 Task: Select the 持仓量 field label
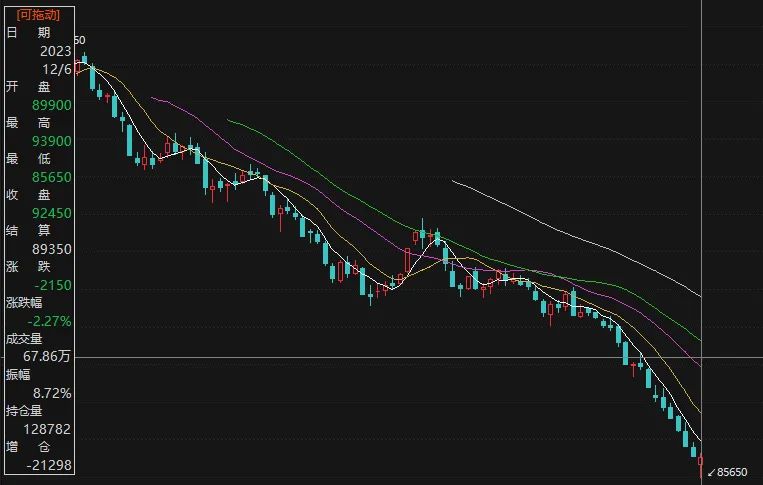pyautogui.click(x=24, y=411)
